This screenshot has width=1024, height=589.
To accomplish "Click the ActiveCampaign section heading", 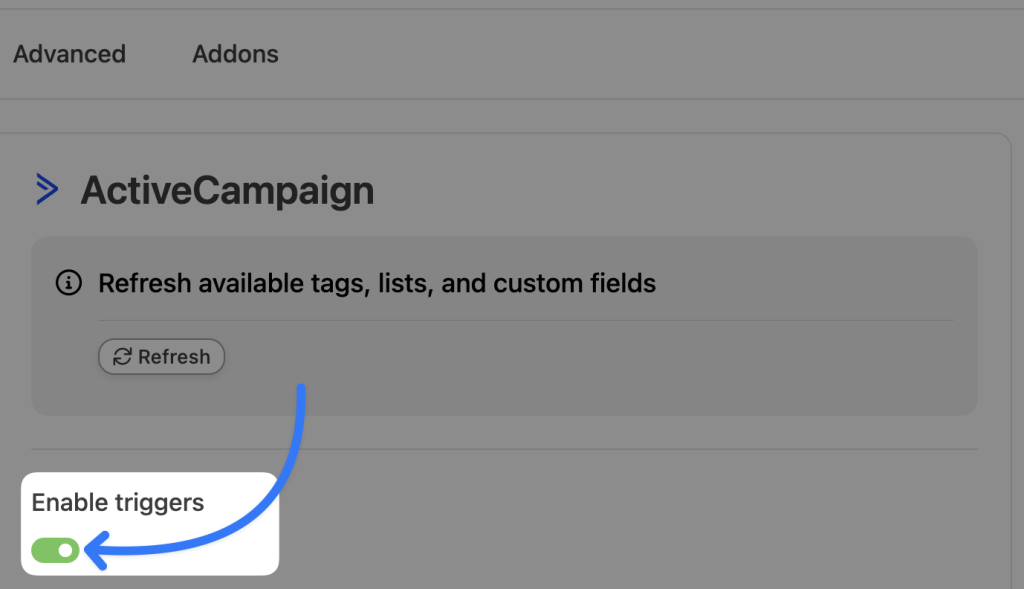I will click(x=227, y=190).
